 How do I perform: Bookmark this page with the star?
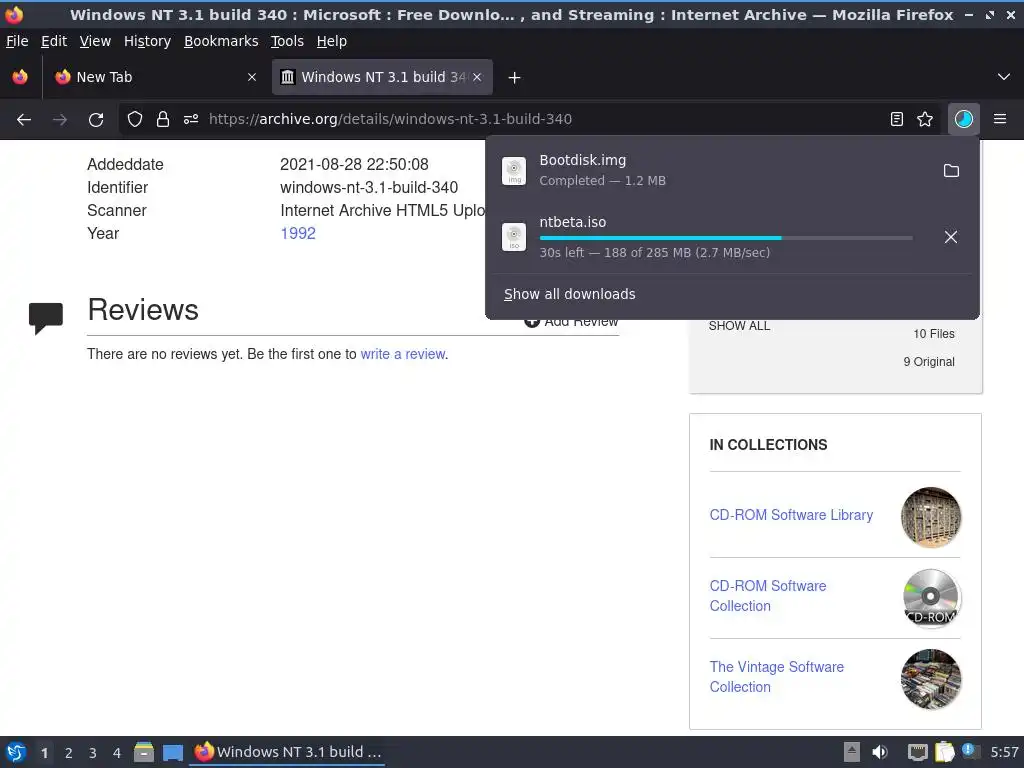click(925, 119)
